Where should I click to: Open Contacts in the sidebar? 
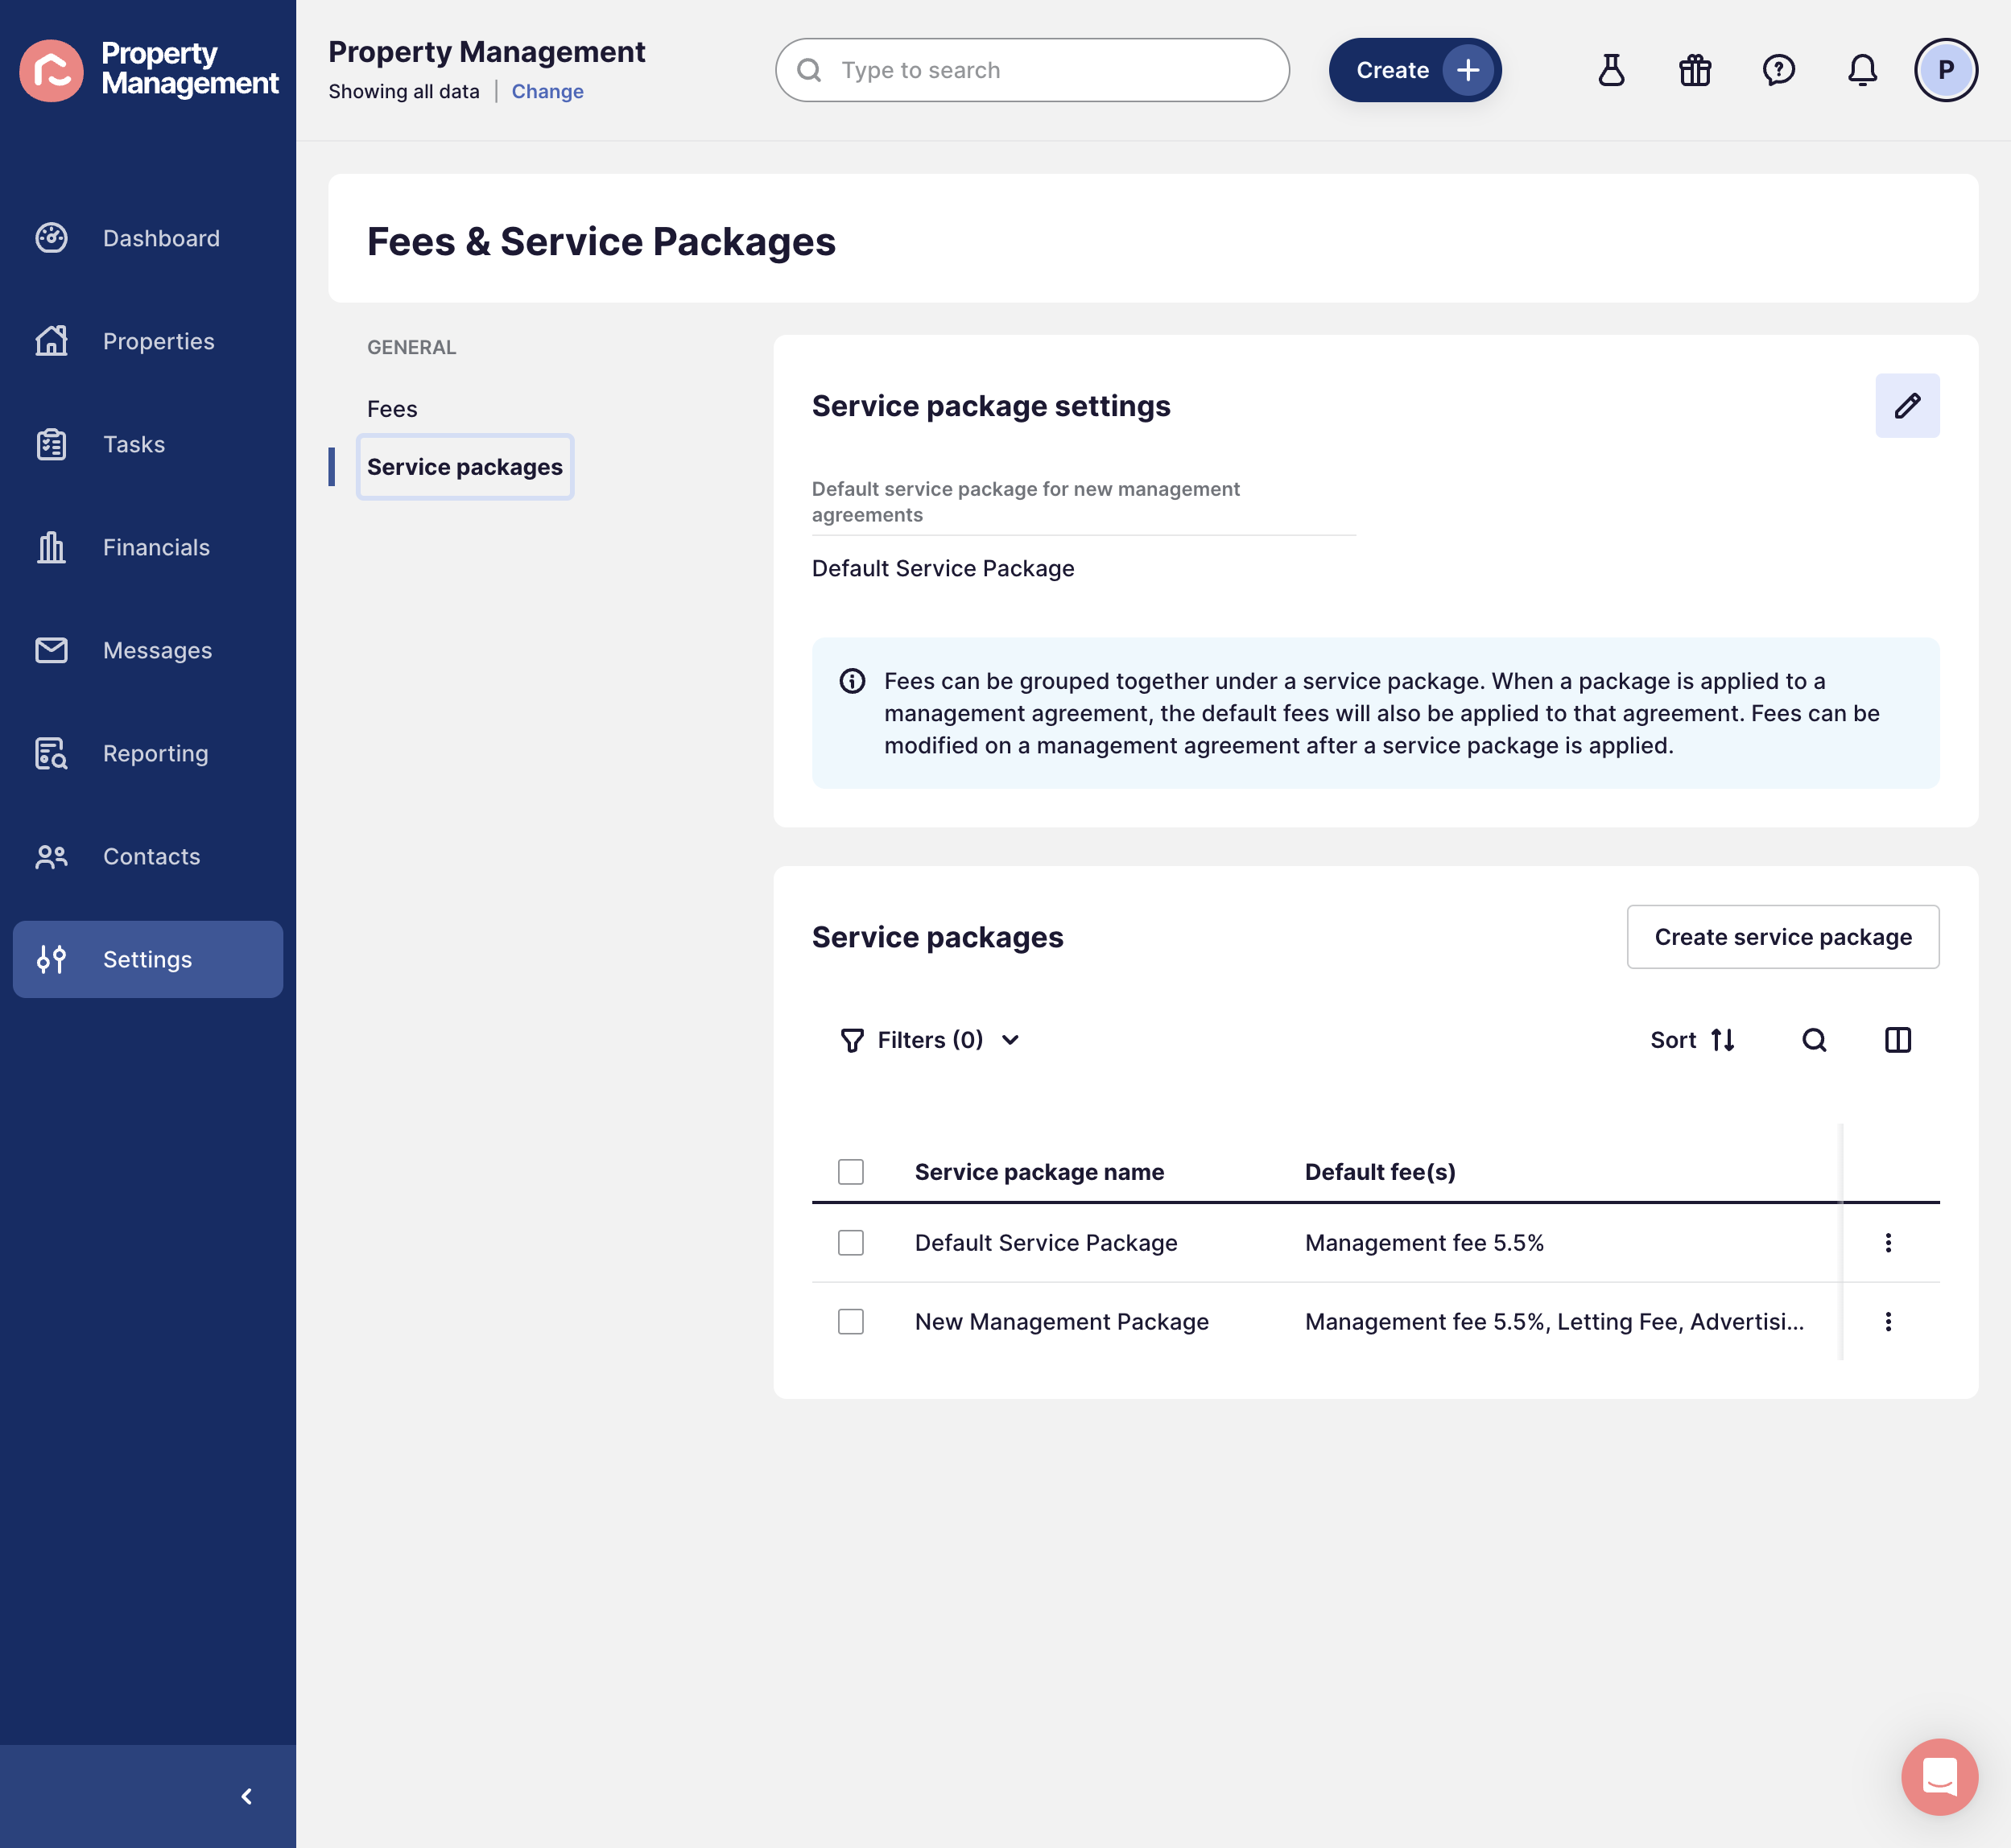(148, 856)
